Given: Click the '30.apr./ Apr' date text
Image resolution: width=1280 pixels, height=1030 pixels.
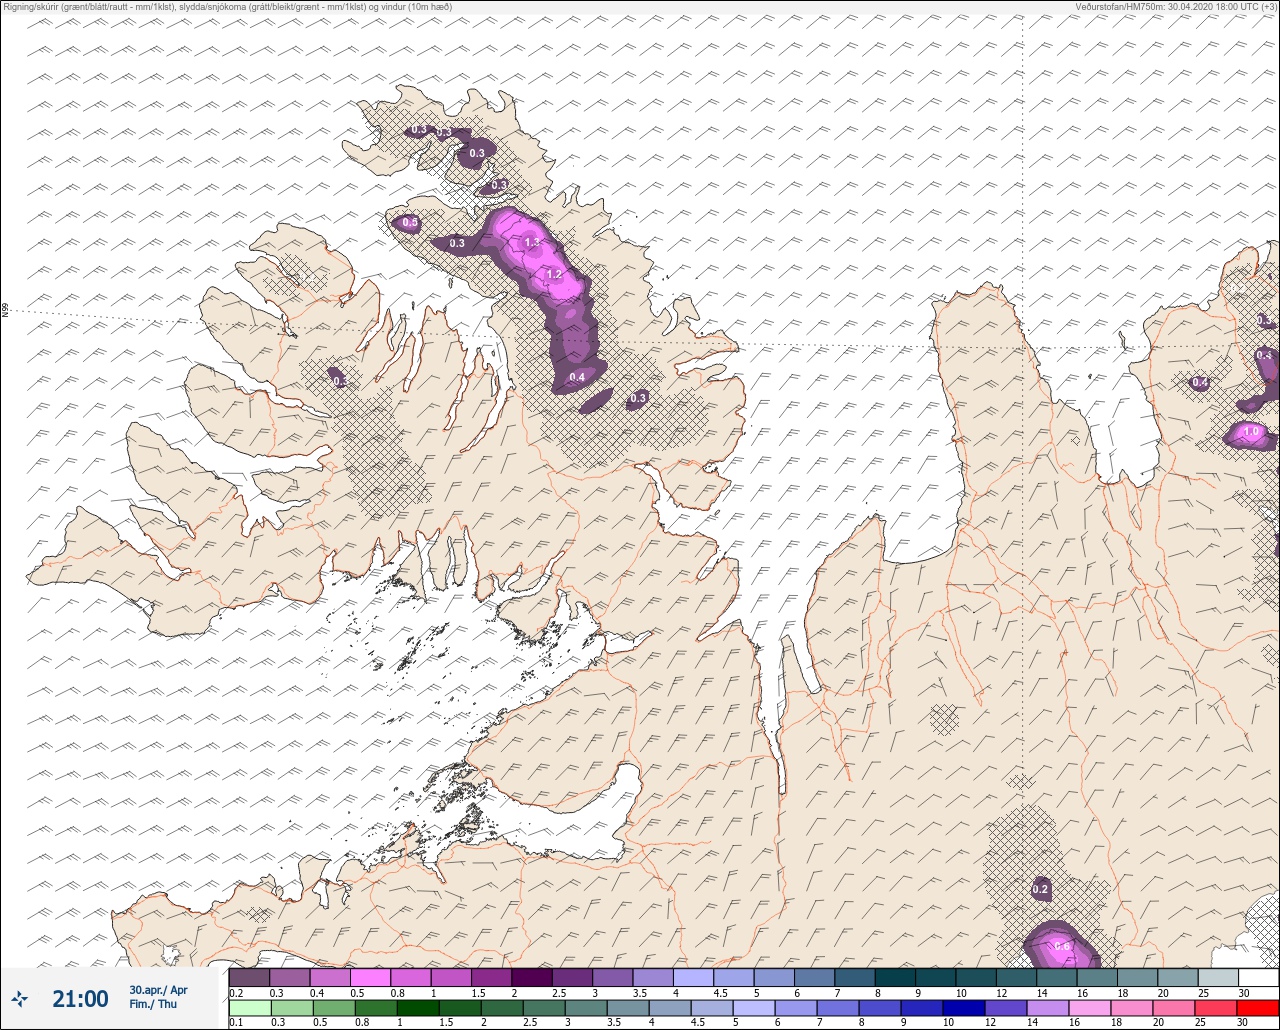Looking at the screenshot, I should (x=158, y=990).
